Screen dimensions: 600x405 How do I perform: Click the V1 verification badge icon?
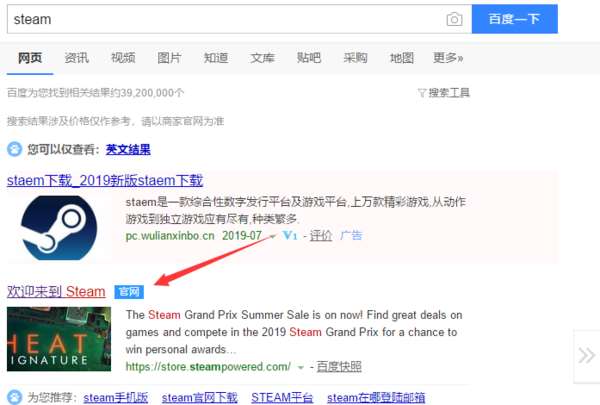[x=290, y=235]
